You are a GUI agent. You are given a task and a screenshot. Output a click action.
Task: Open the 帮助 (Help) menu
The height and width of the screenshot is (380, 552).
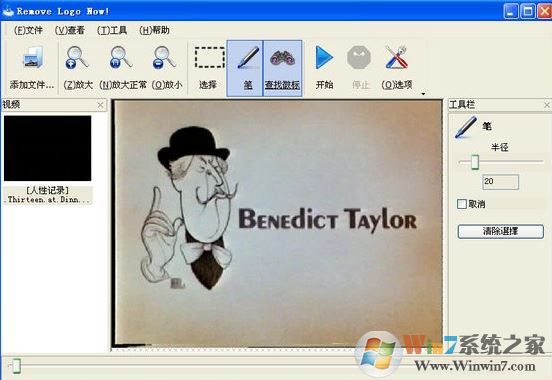[154, 30]
